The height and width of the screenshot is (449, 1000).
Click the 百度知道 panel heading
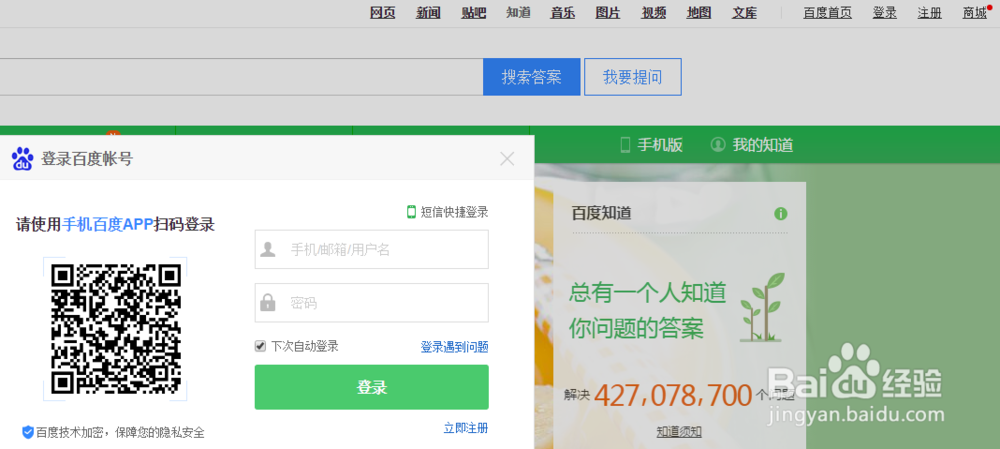click(x=601, y=214)
